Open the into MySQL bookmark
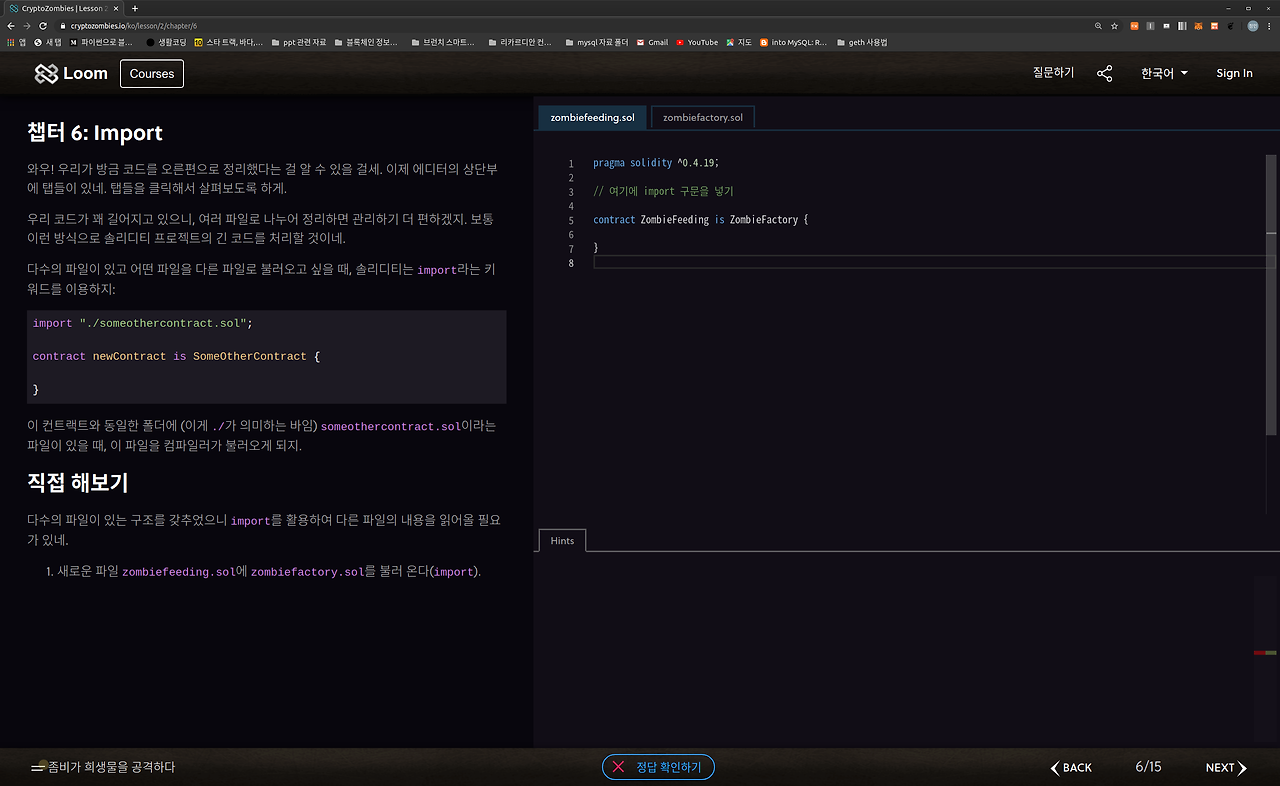 point(794,42)
